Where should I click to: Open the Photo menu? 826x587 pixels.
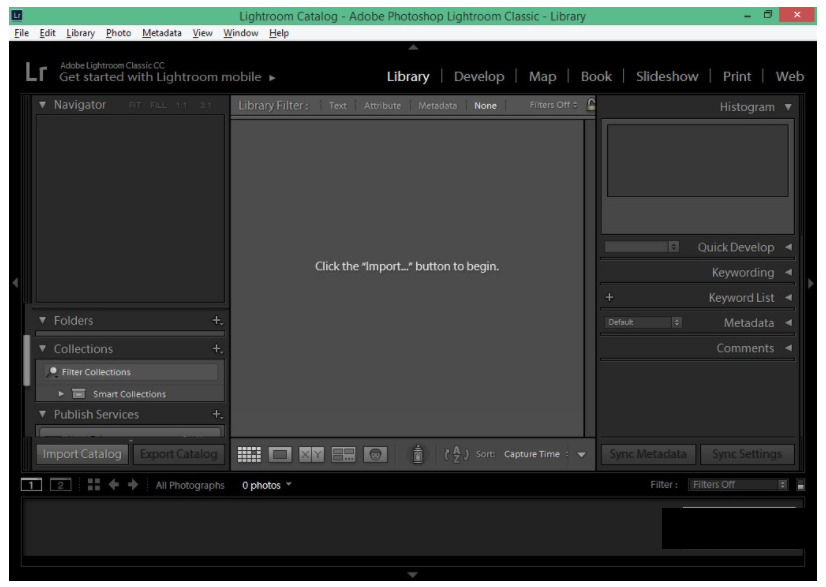click(x=119, y=33)
